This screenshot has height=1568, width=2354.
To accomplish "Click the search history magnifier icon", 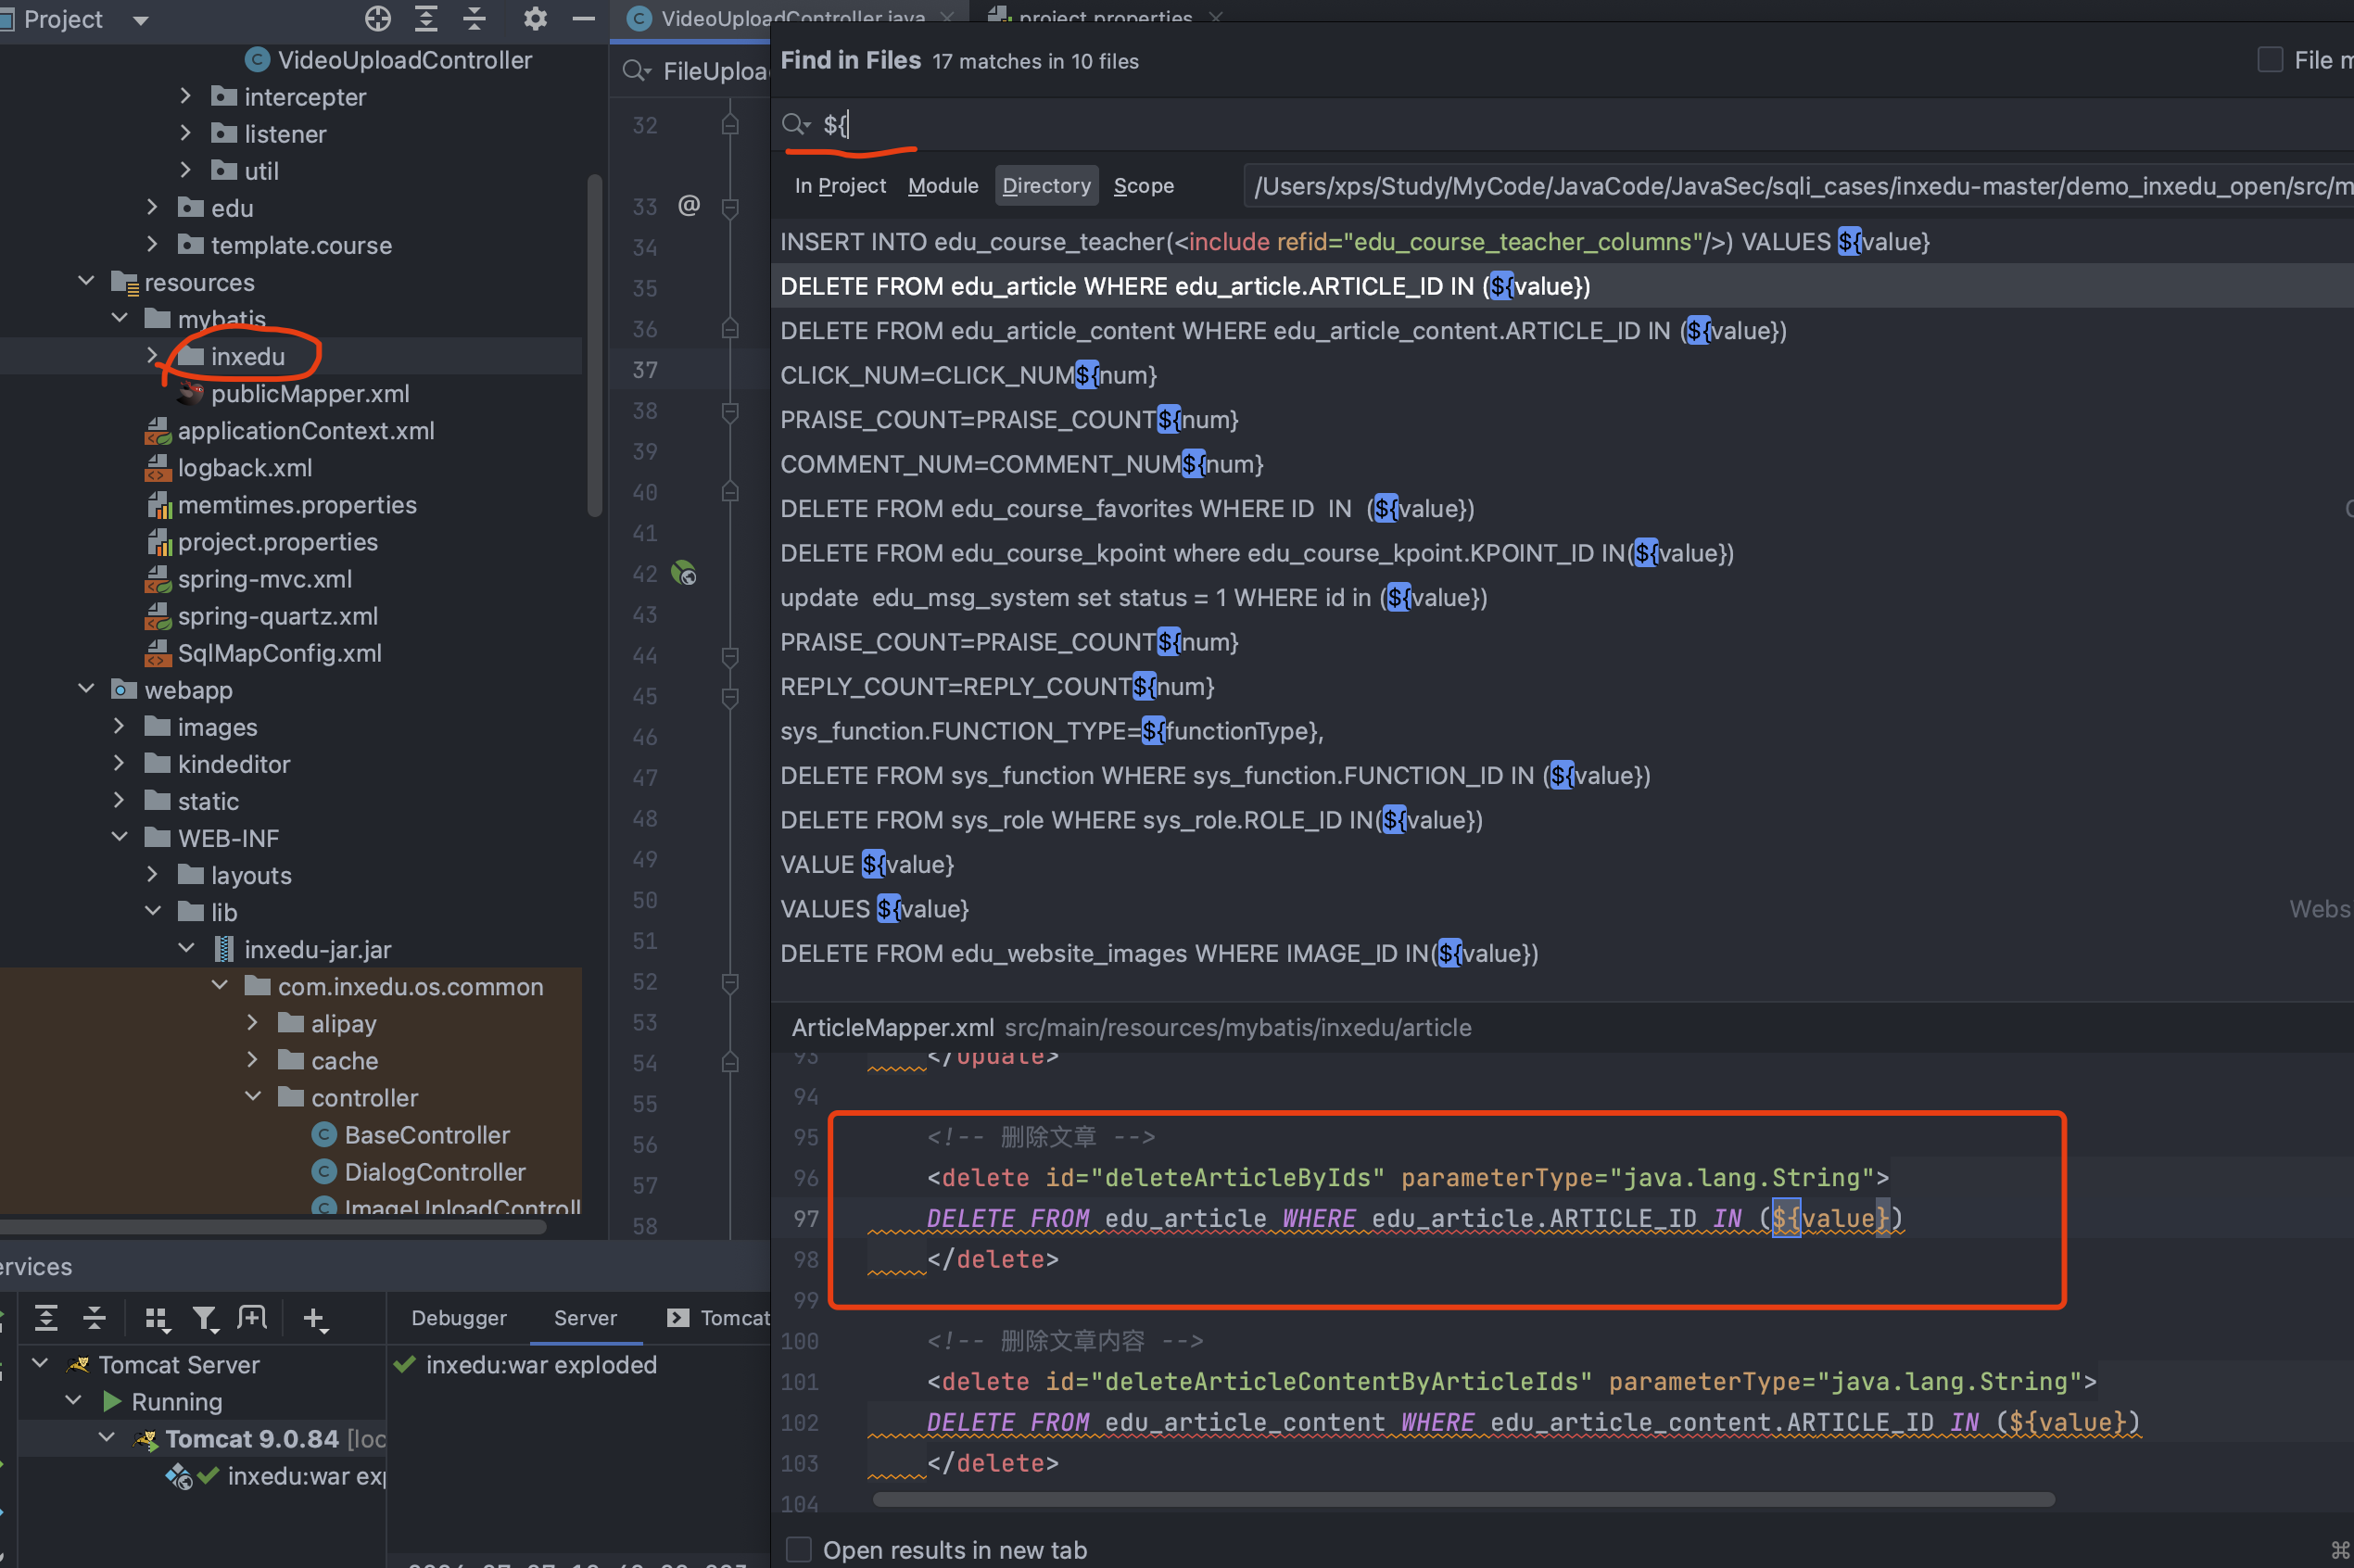I will (x=796, y=124).
